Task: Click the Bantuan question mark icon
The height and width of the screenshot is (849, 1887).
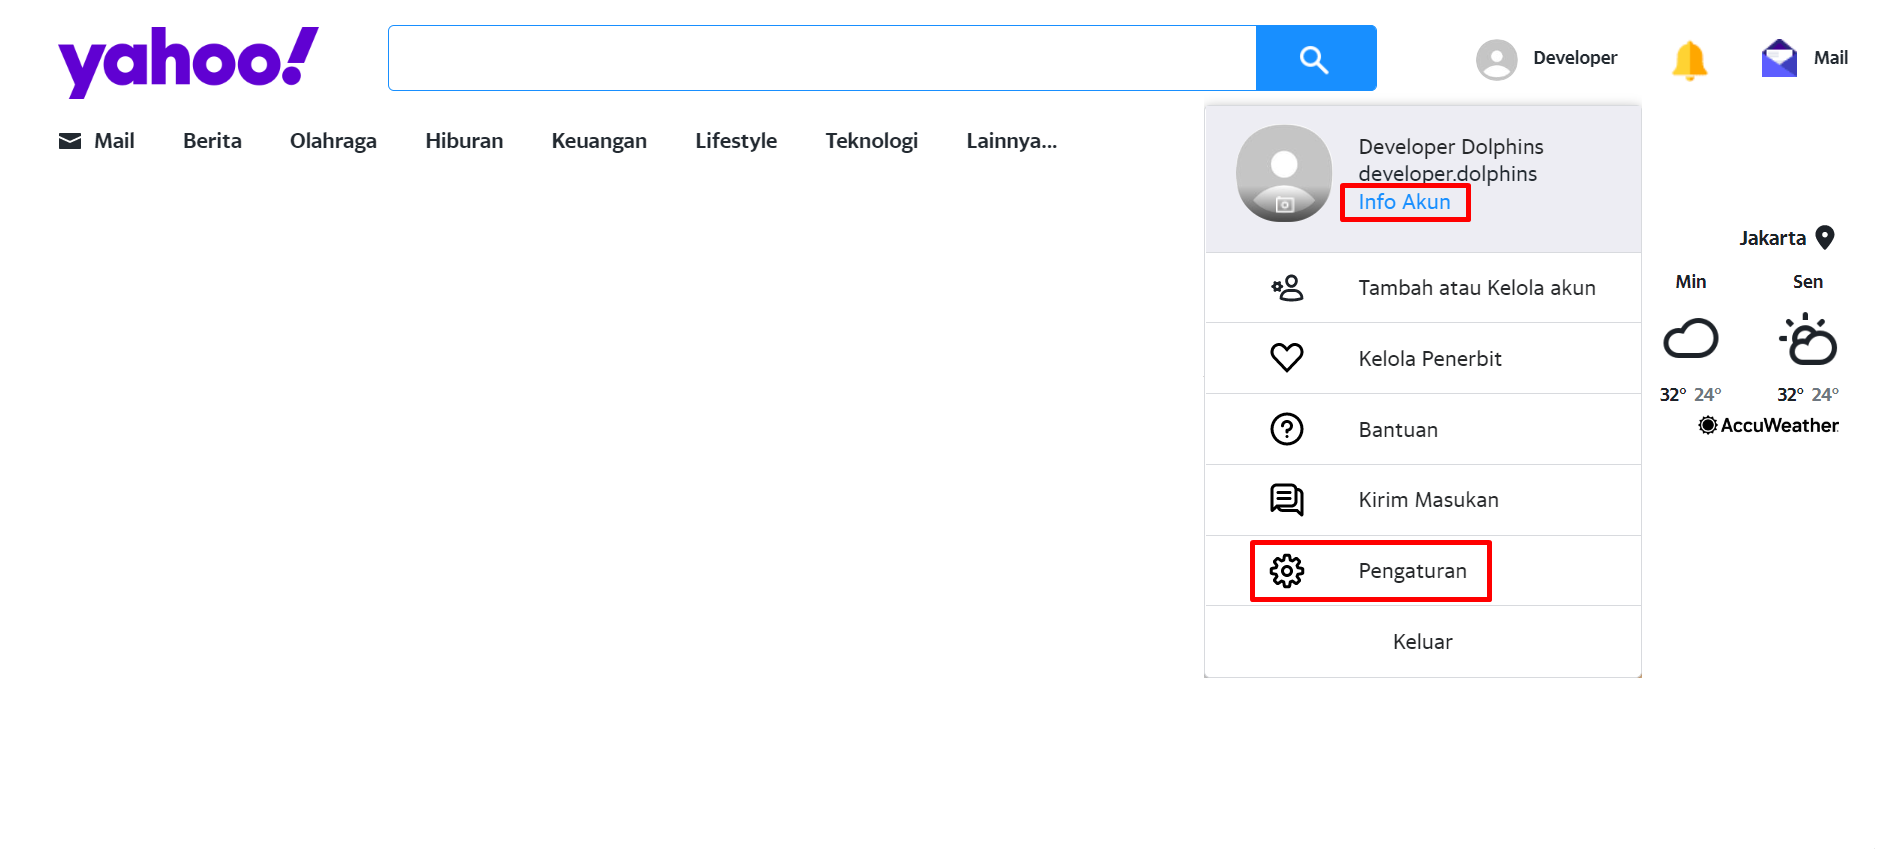Action: coord(1286,429)
